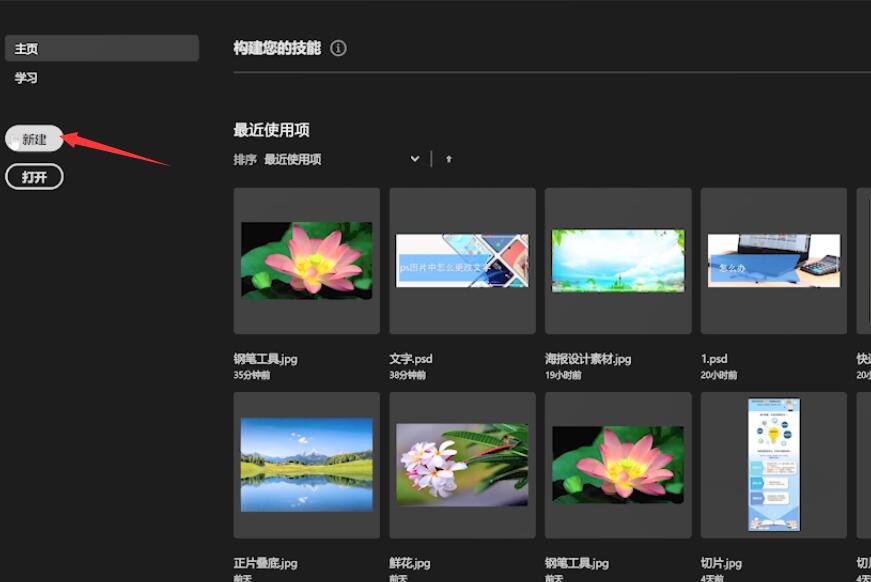
Task: Open the 切片.jpg thumbnail
Action: [x=773, y=465]
